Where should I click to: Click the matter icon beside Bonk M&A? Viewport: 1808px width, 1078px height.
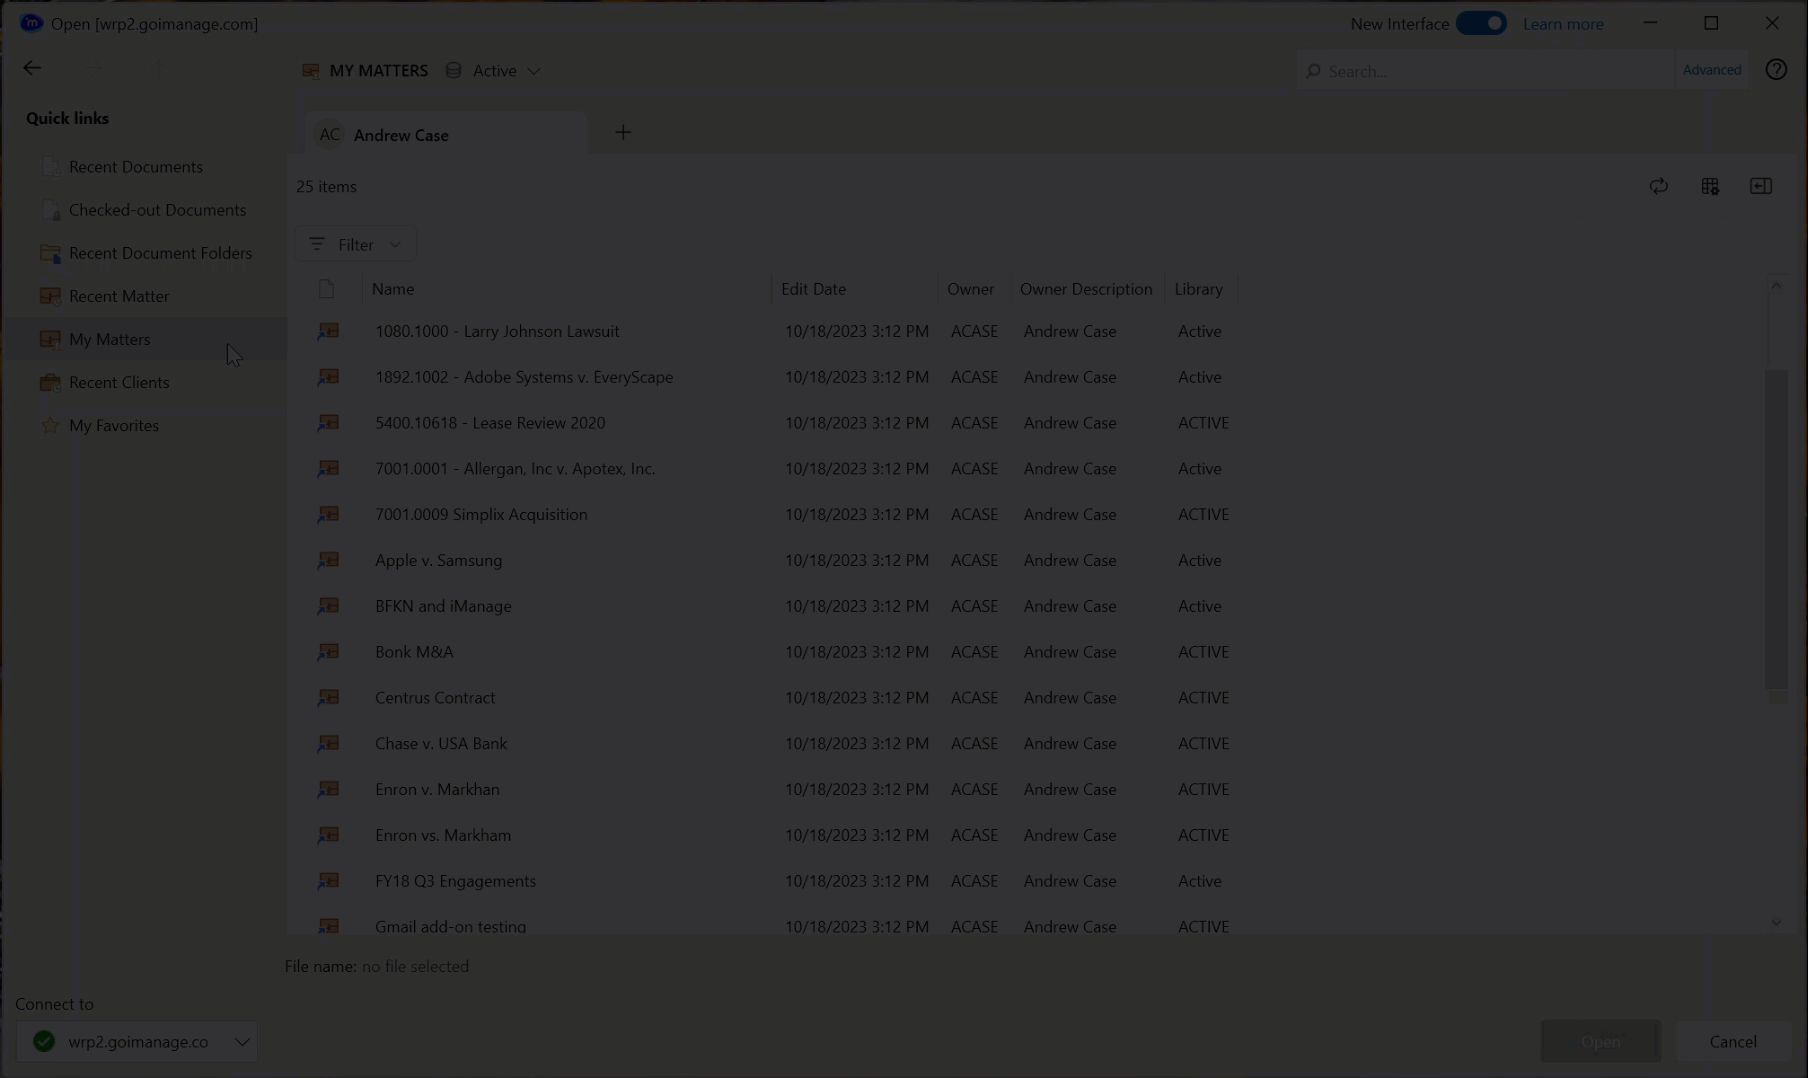(x=328, y=652)
